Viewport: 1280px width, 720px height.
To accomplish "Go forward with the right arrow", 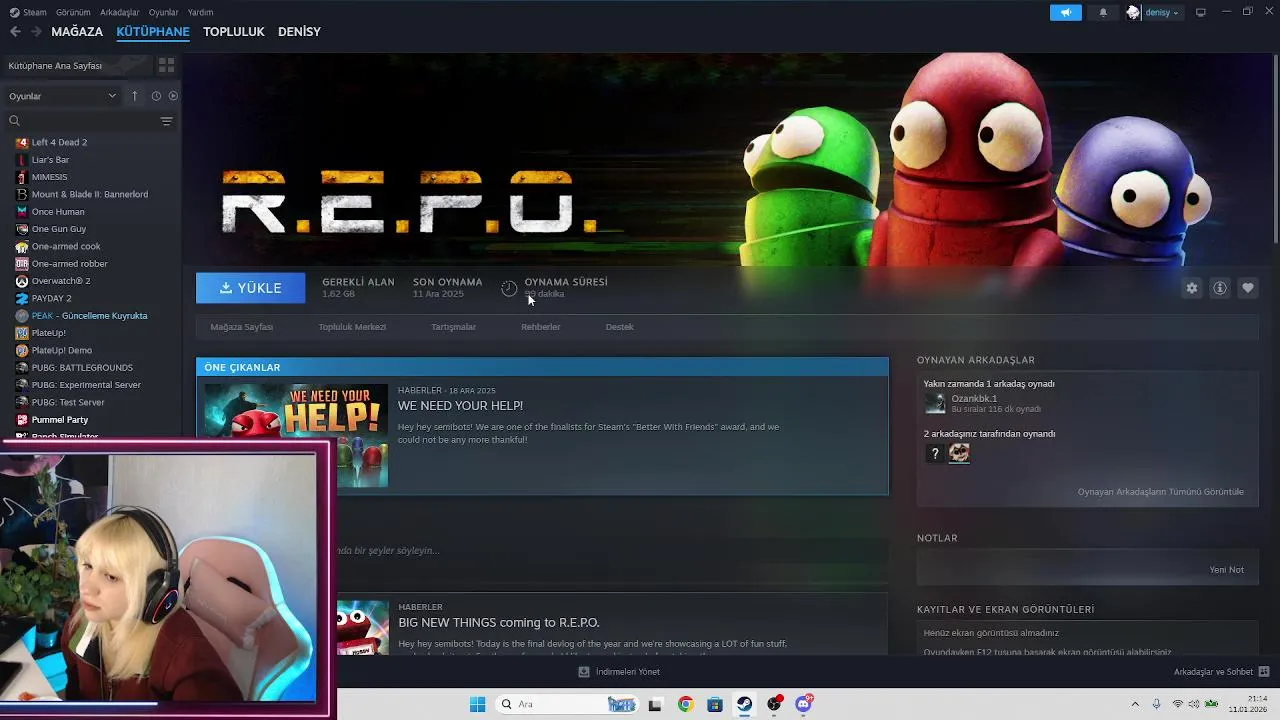I will point(36,32).
